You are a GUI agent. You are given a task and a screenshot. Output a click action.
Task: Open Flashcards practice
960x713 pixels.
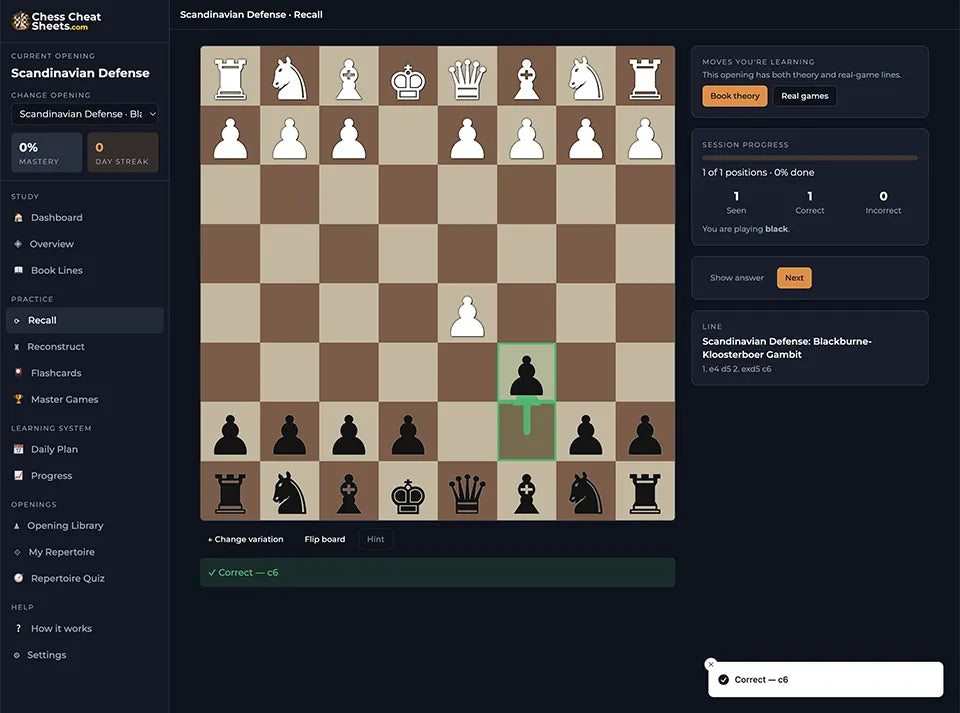click(x=84, y=373)
